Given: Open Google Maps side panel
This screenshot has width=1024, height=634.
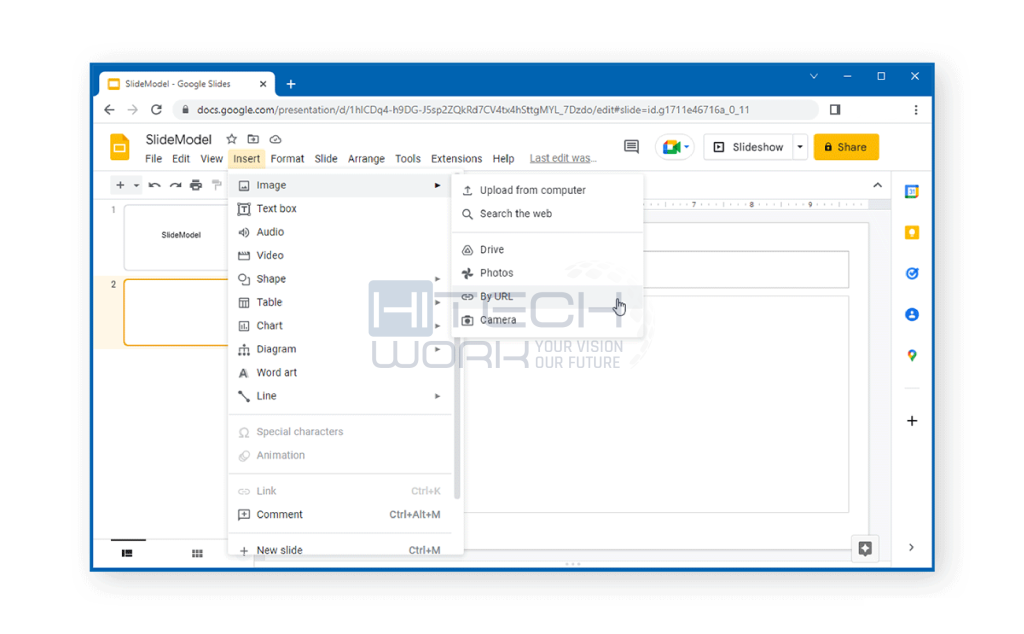Looking at the screenshot, I should tap(912, 356).
